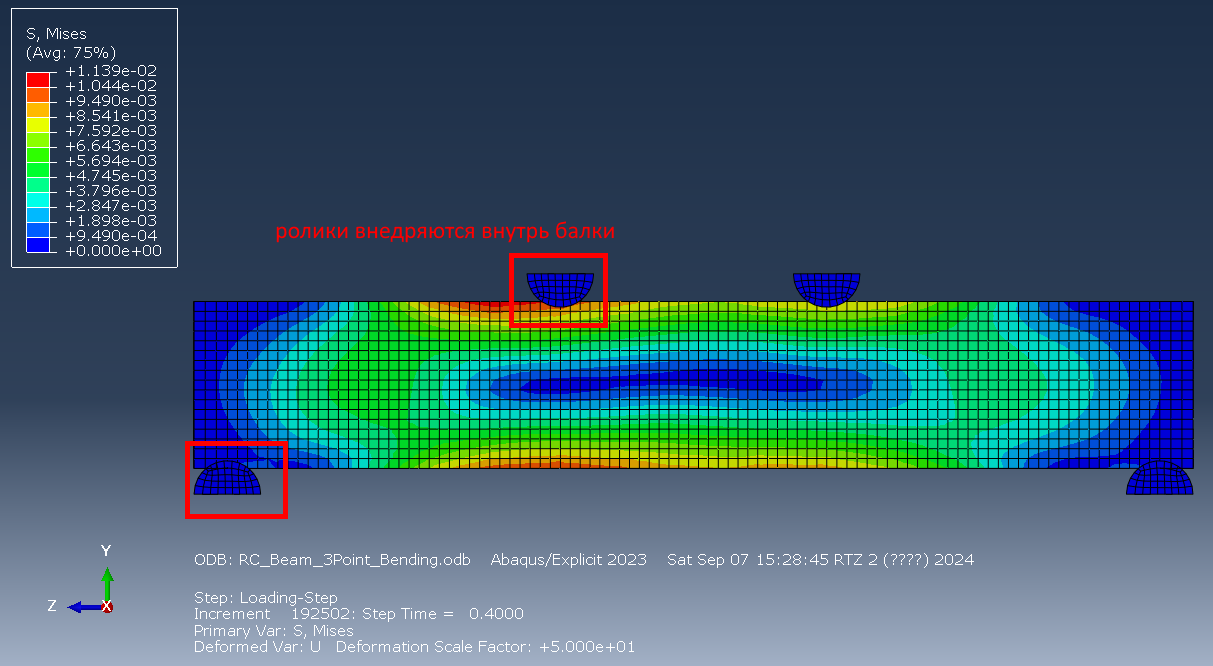Screen dimensions: 1213x666
Task: Select the upper right loading roller
Action: 826,289
